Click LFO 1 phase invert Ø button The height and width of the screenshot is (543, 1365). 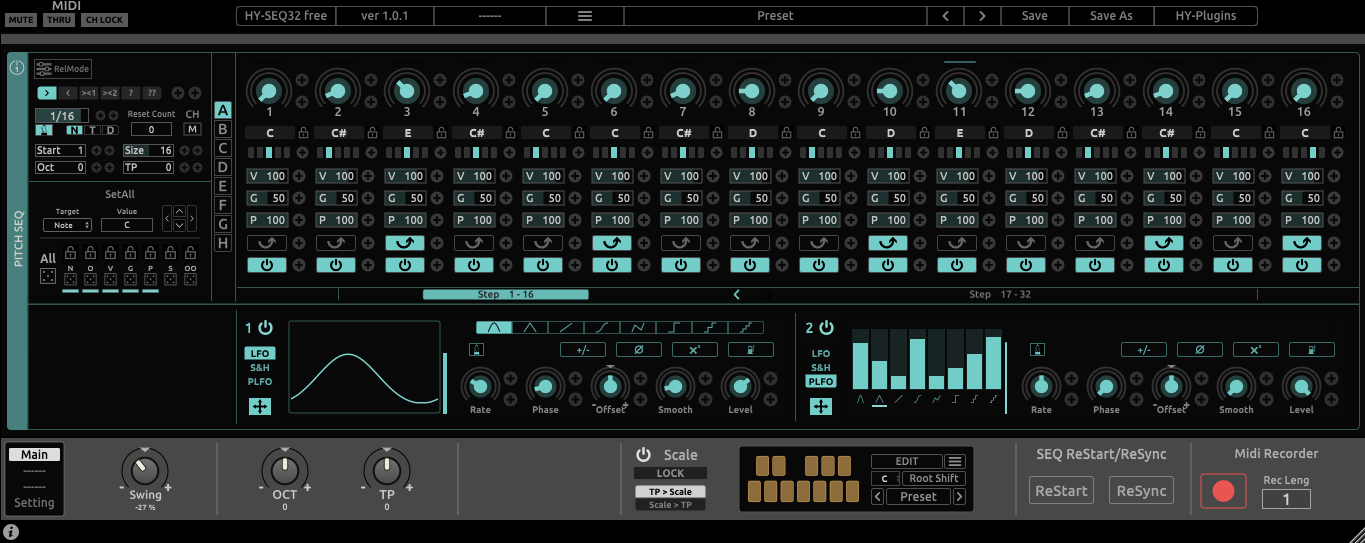pyautogui.click(x=638, y=349)
